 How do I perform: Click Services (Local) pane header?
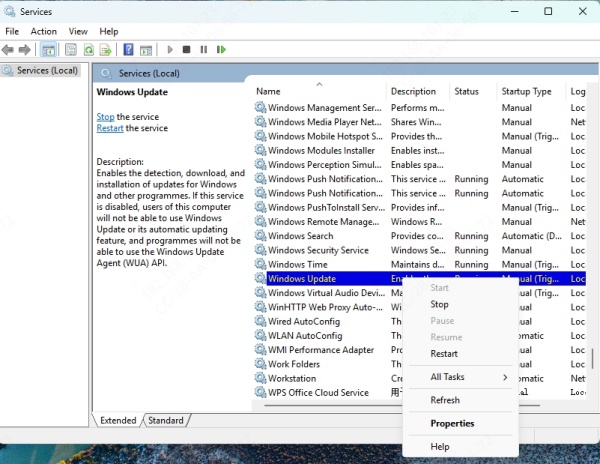149,73
